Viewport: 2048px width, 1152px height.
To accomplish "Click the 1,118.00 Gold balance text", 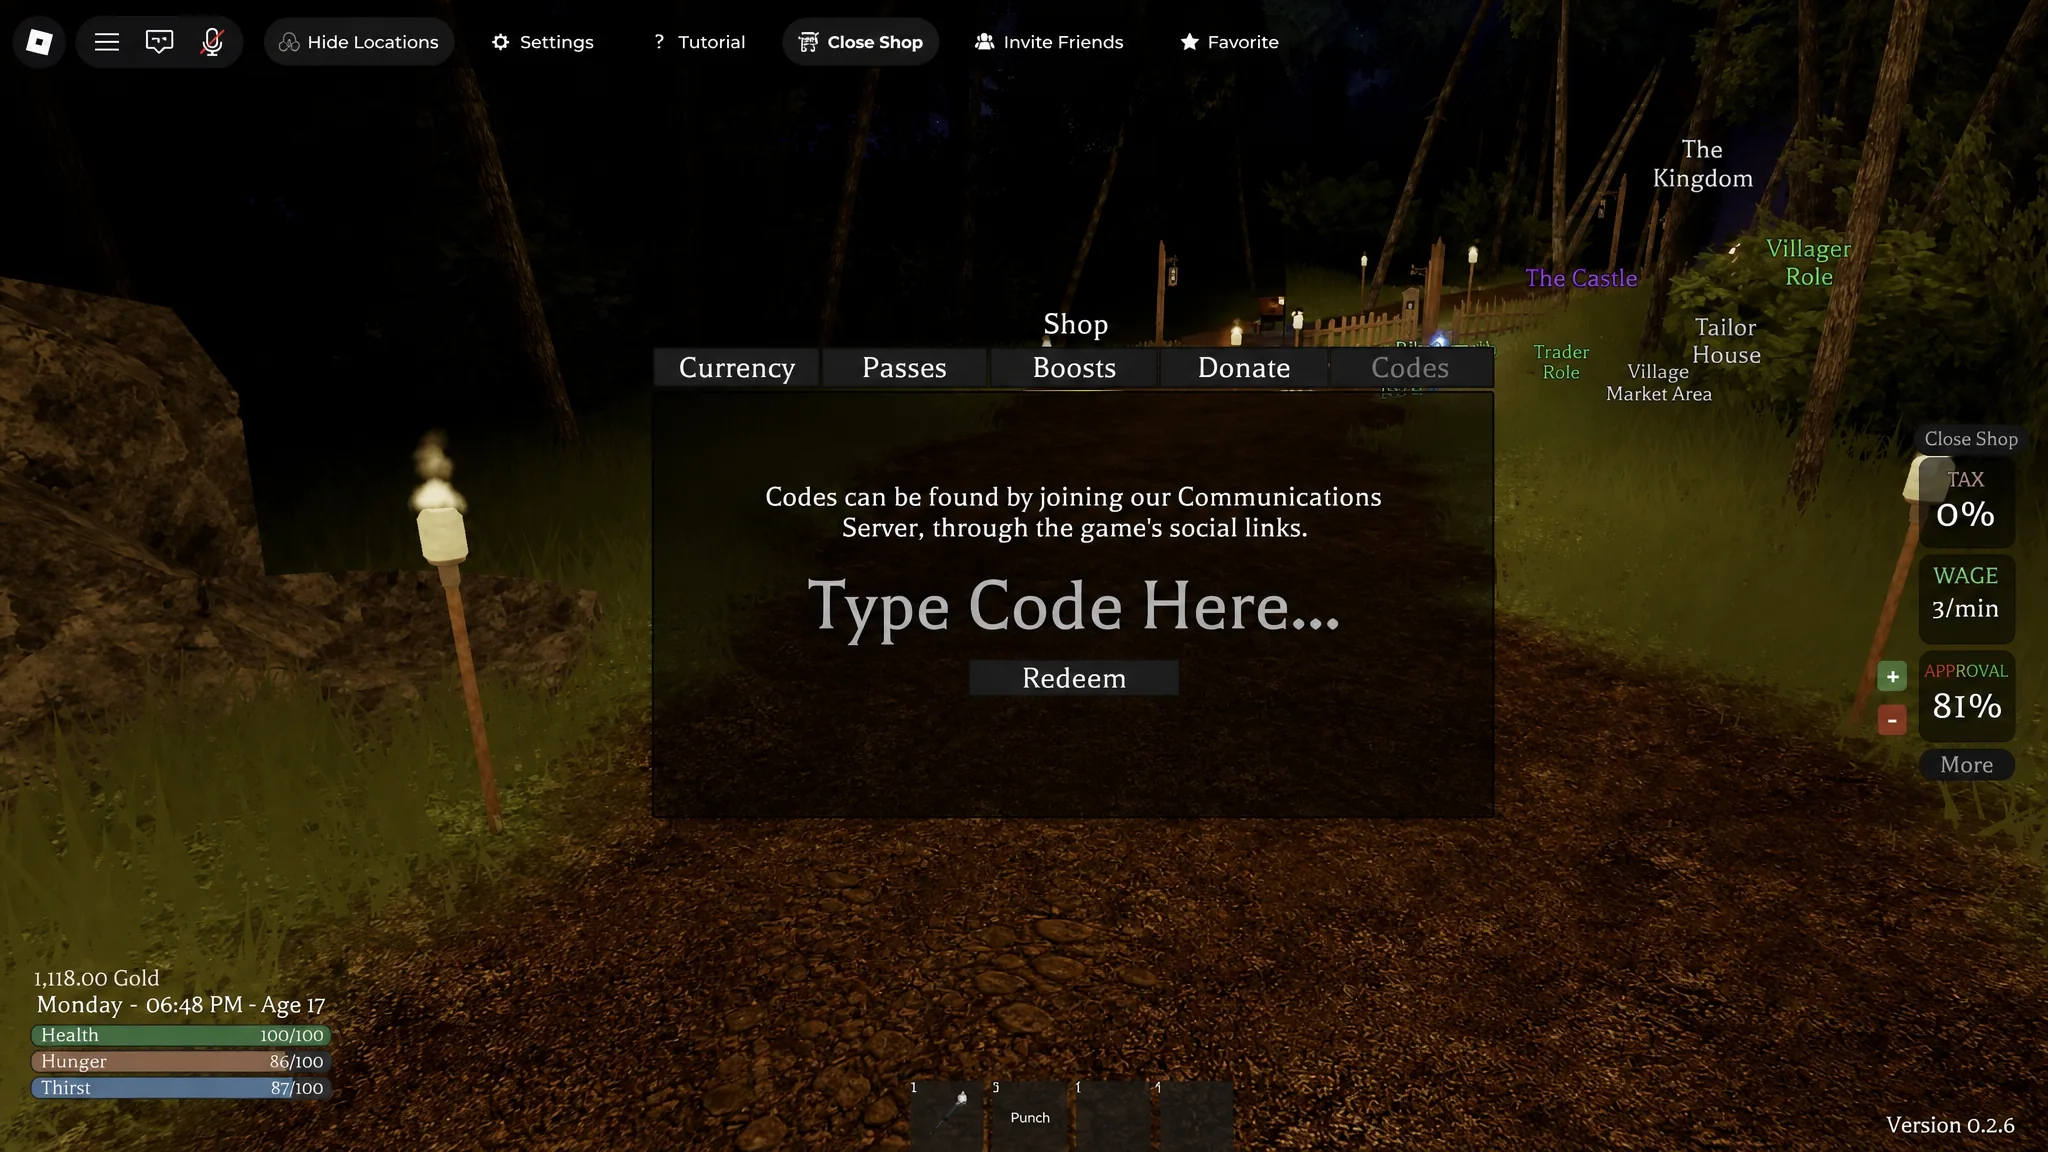I will [x=97, y=978].
